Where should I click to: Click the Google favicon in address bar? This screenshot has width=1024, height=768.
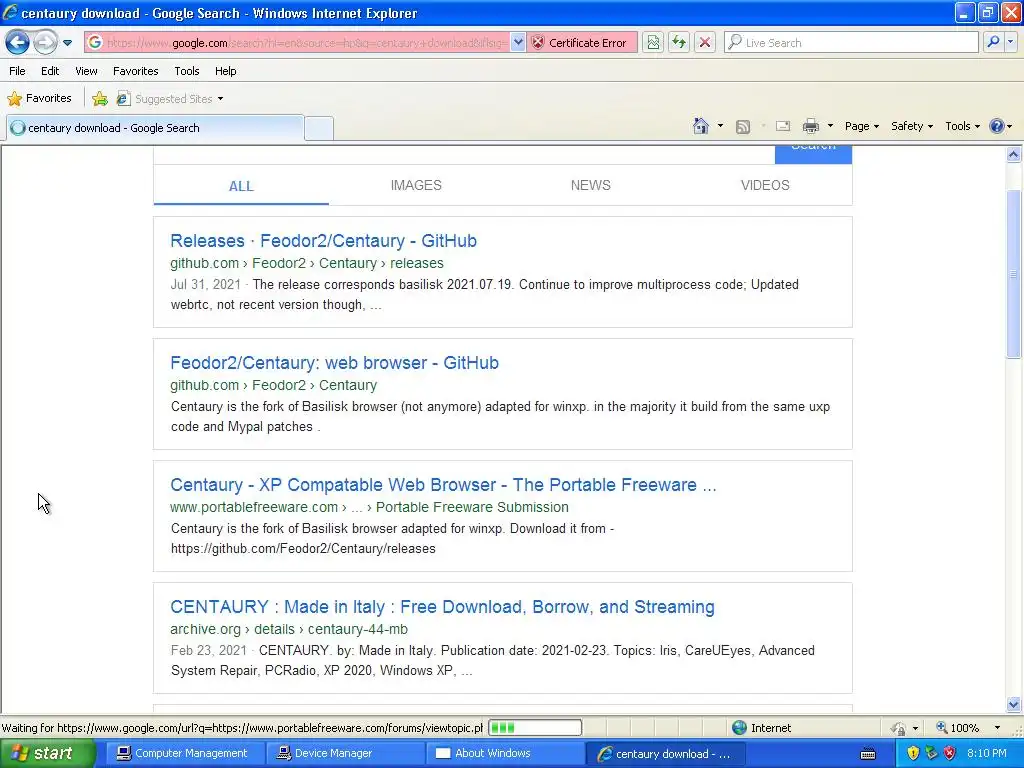(95, 42)
